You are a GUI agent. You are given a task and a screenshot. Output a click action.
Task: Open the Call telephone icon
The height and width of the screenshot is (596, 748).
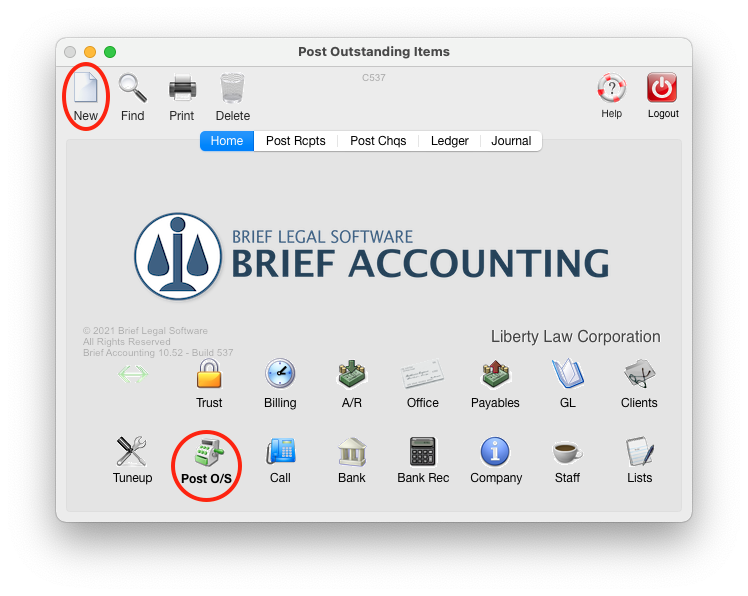pos(280,451)
